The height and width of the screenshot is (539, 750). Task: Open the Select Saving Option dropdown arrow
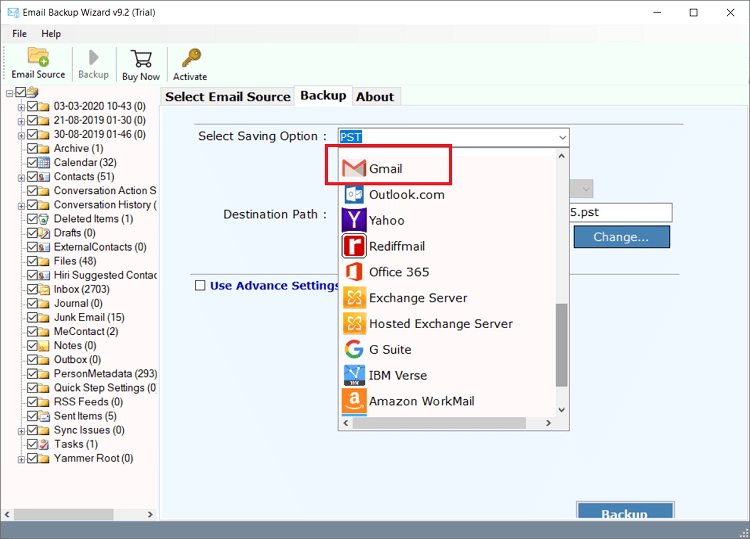(562, 137)
